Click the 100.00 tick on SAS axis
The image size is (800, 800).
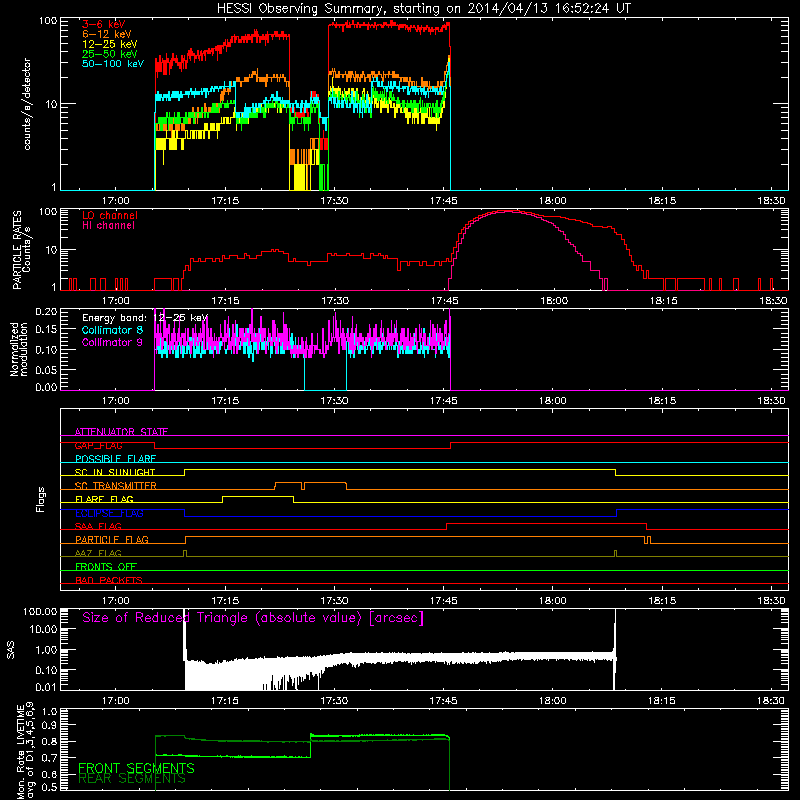(39, 611)
